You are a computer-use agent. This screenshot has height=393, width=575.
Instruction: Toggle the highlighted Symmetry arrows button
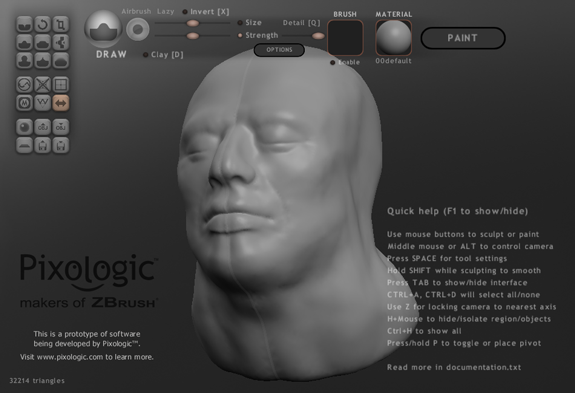61,103
